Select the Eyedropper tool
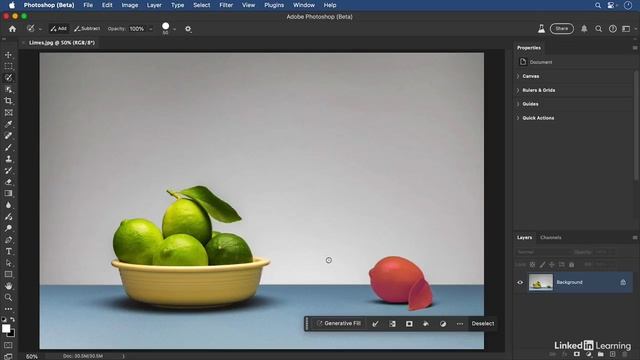The image size is (640, 360). (8, 124)
